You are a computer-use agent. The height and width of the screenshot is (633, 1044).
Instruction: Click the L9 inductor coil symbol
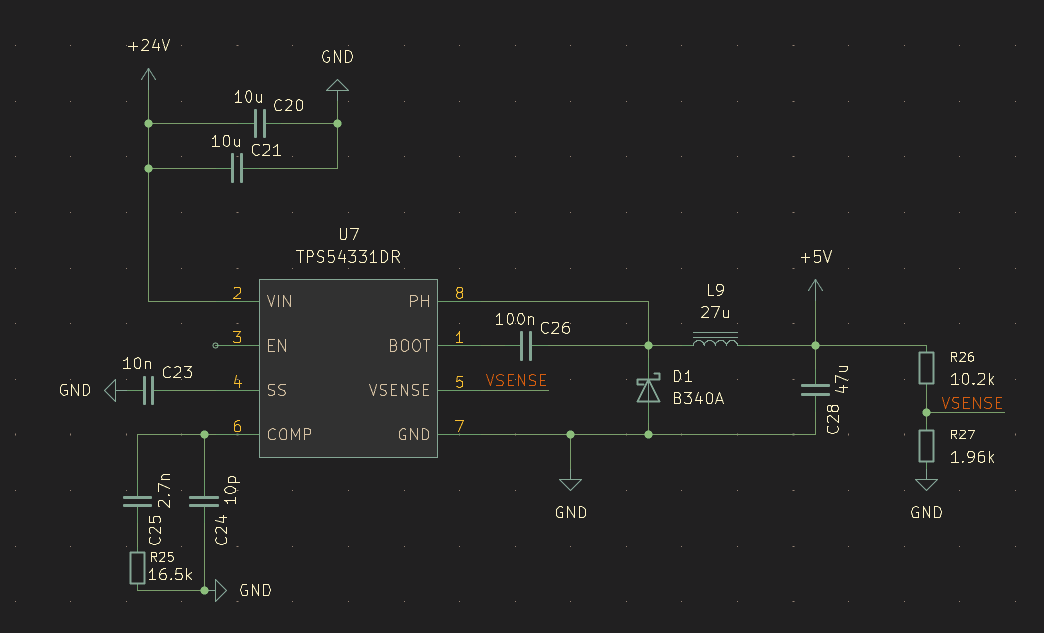click(714, 345)
